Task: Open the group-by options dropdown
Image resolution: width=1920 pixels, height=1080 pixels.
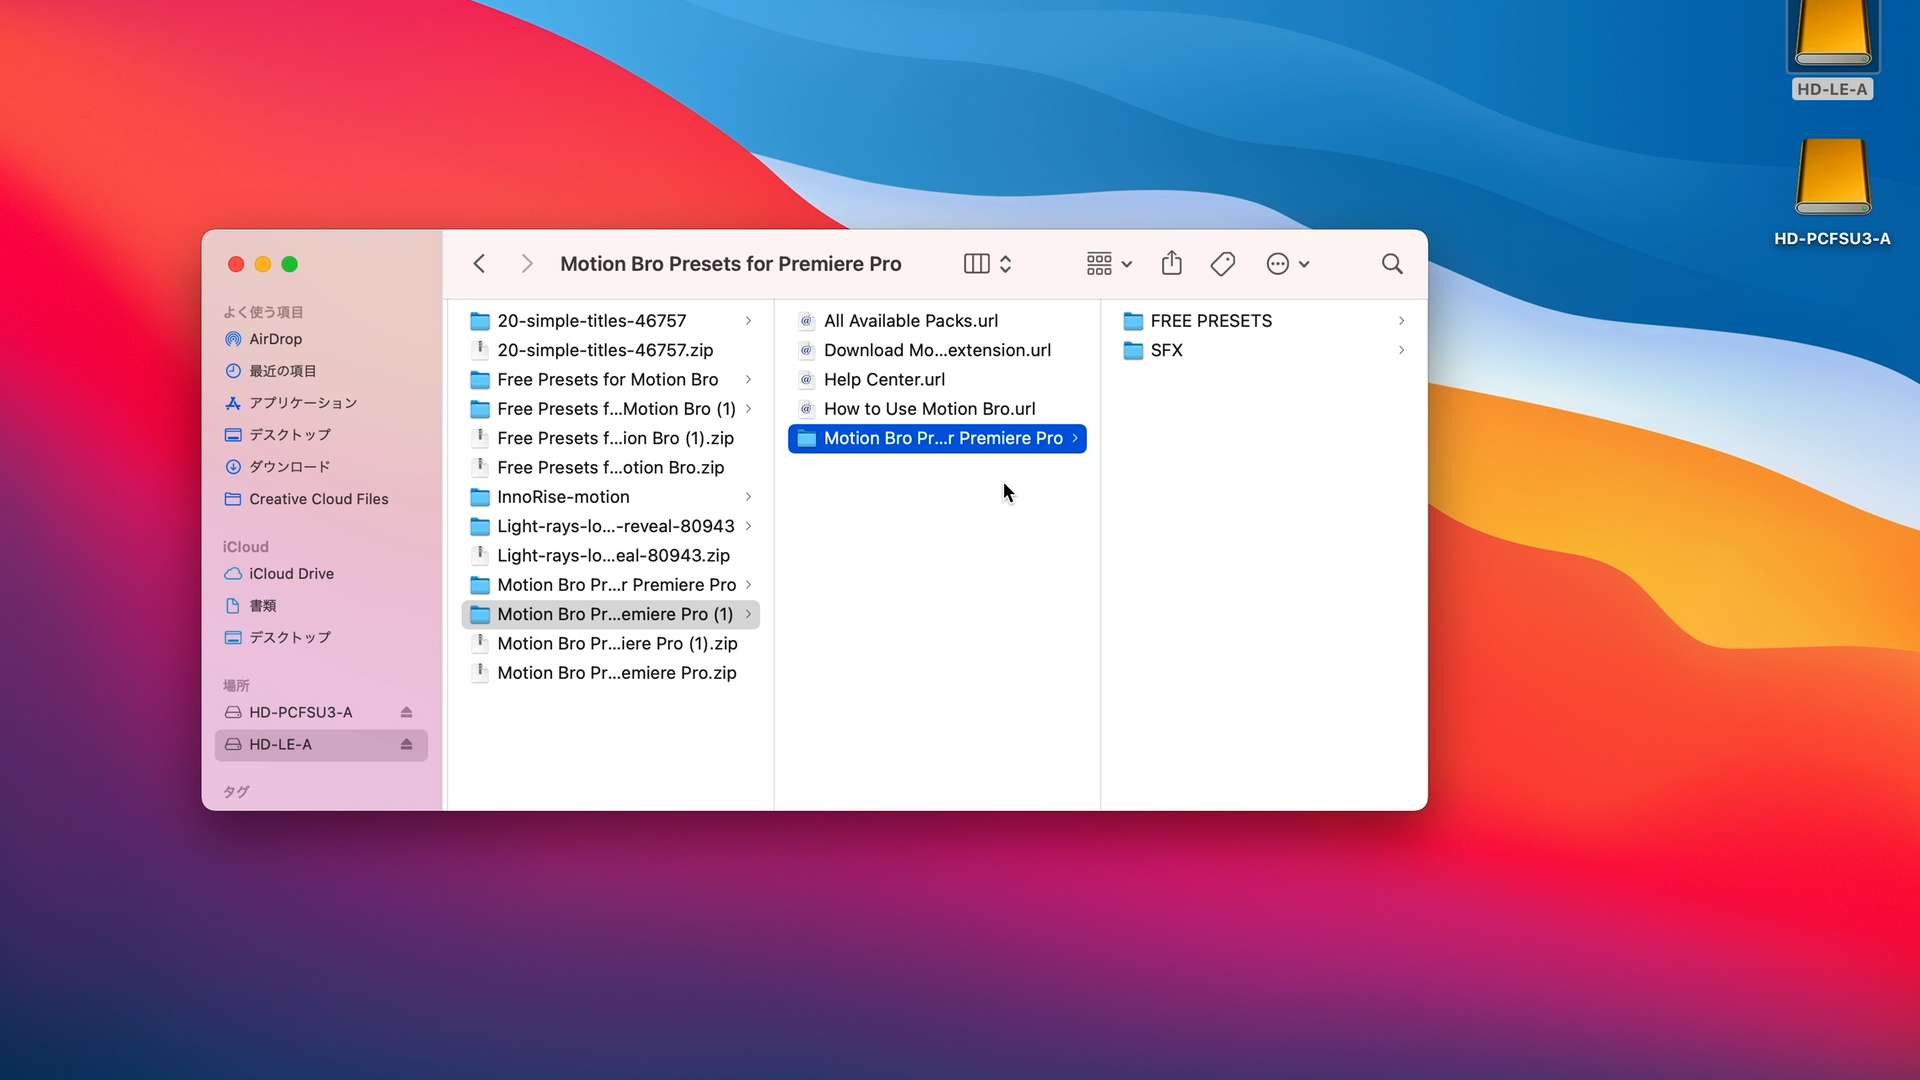Action: click(x=1109, y=264)
